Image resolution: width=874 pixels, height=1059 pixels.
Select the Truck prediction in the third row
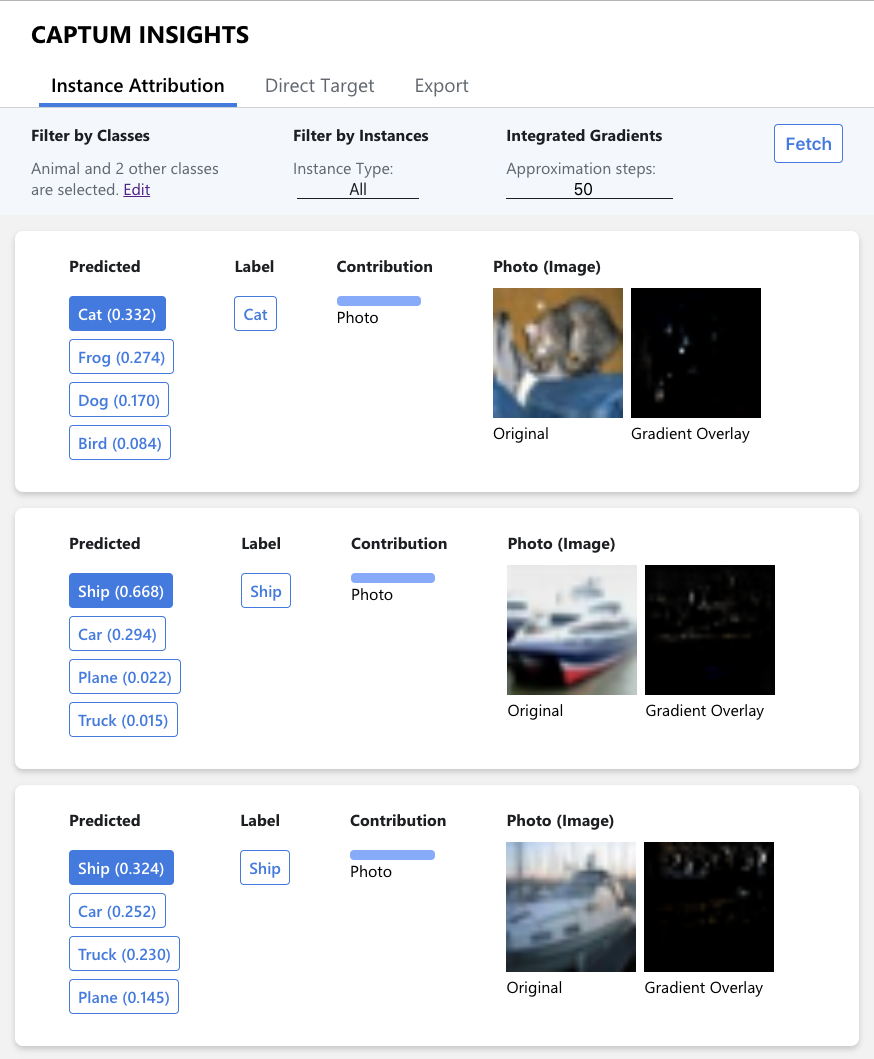tap(124, 953)
